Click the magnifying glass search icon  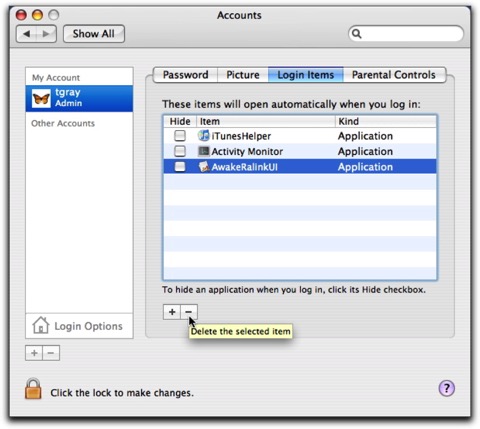coord(357,34)
